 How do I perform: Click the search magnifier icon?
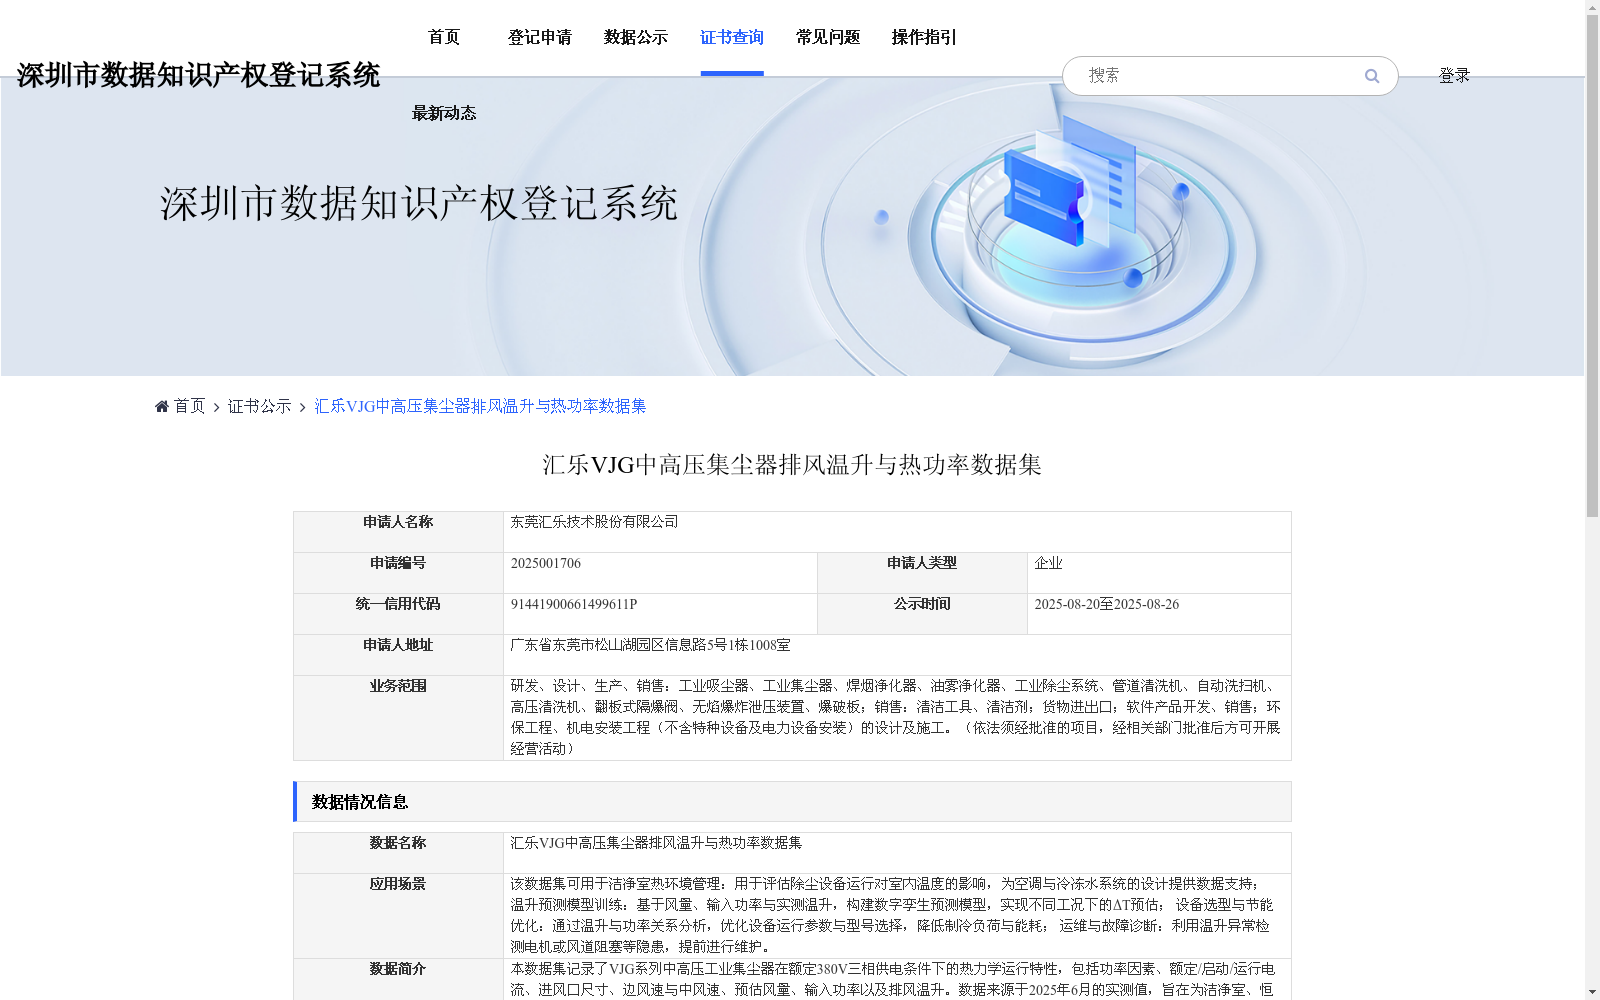coord(1372,76)
